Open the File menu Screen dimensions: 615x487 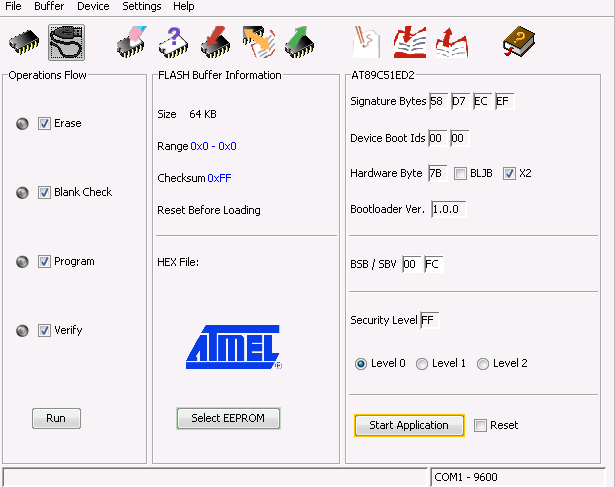13,6
